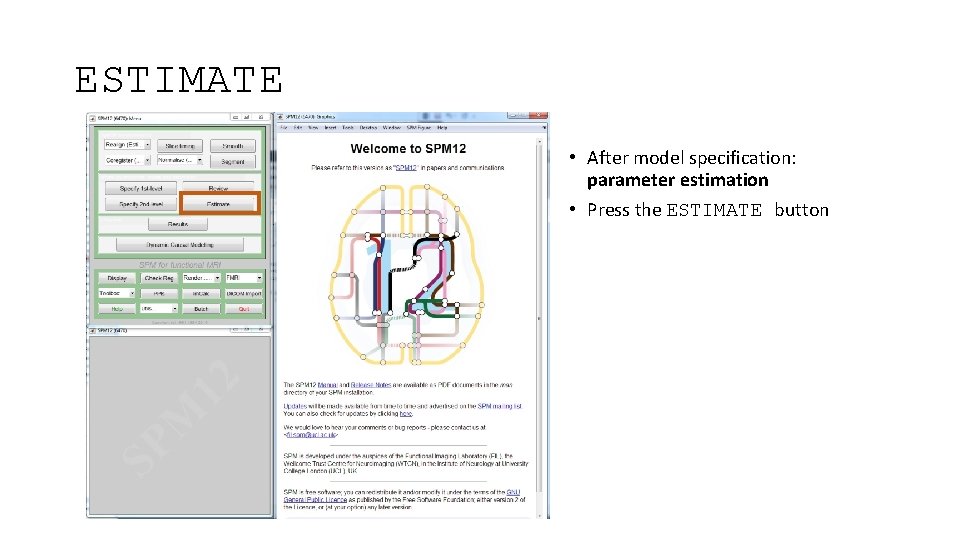Viewport: 960px width, 540px height.
Task: Open Window menu in Graphics window
Action: click(392, 128)
